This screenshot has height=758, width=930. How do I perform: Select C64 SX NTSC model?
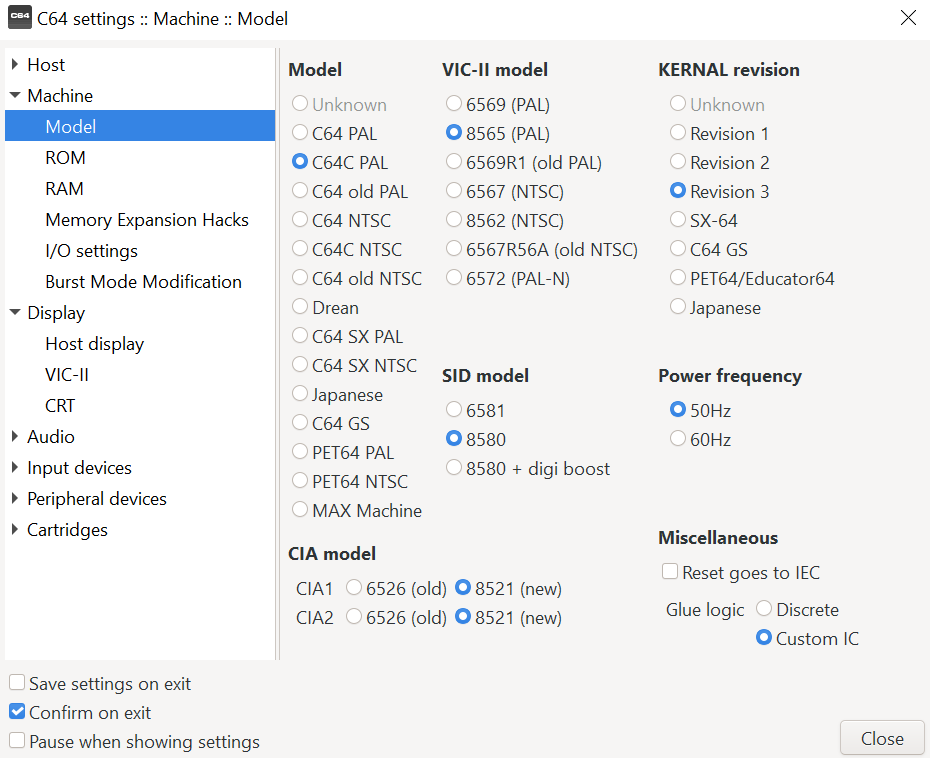click(354, 365)
